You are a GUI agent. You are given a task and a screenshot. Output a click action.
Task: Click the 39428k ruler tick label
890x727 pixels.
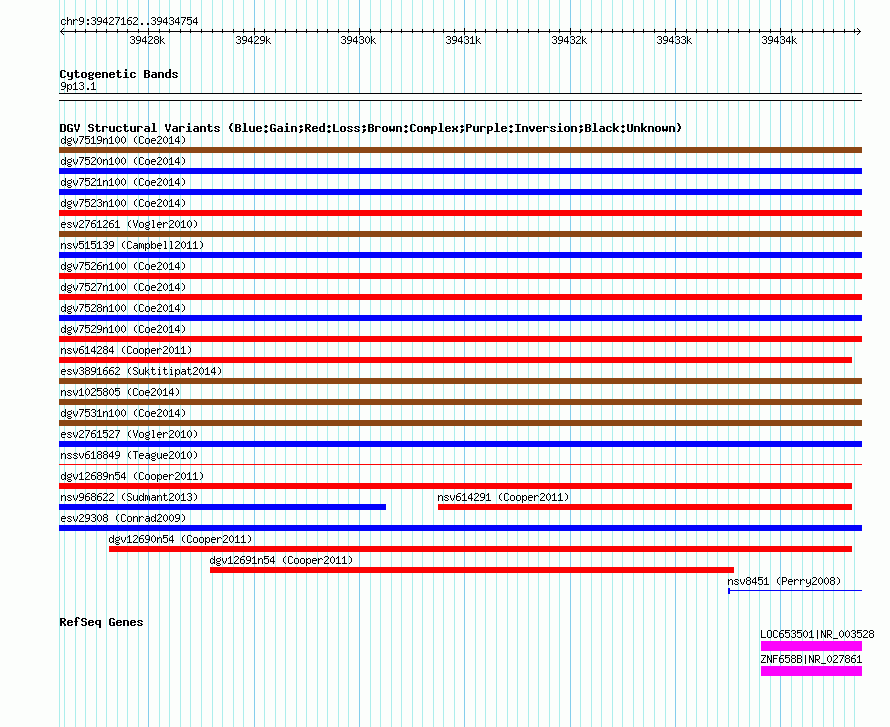[x=147, y=40]
